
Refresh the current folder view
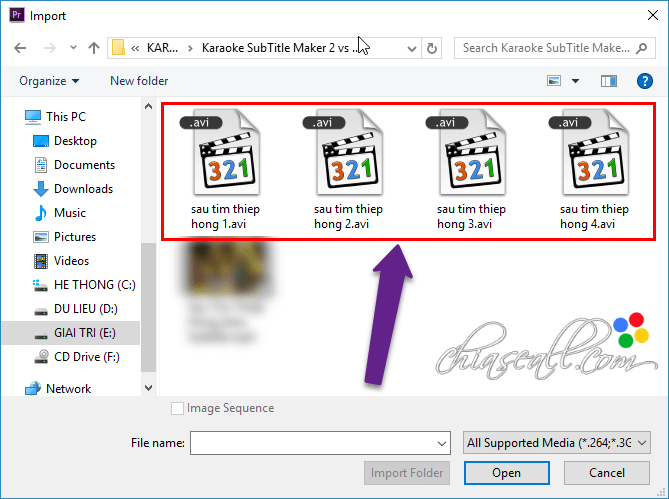pos(432,48)
